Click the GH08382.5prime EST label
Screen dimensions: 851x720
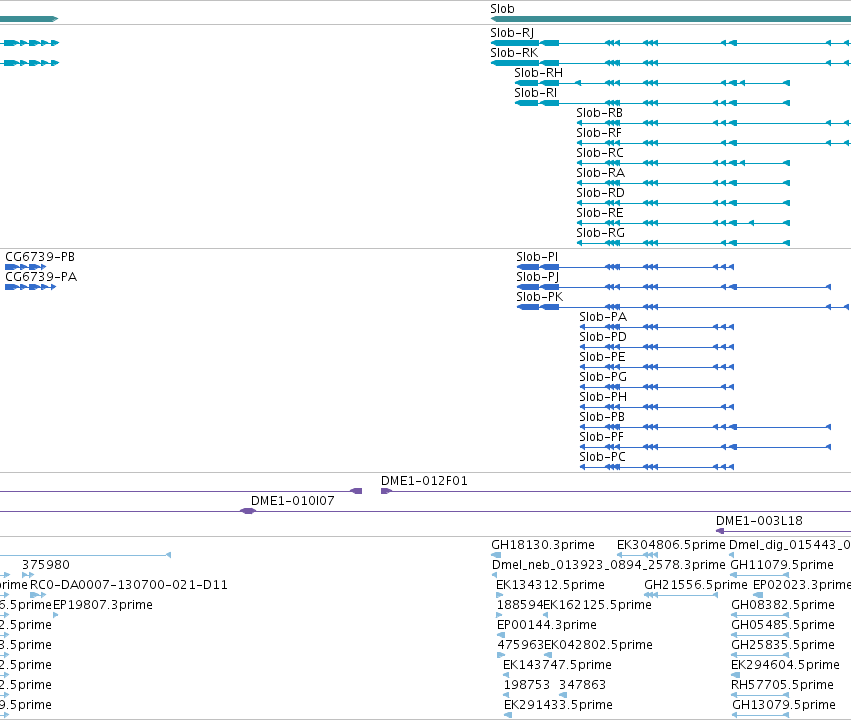coord(783,605)
